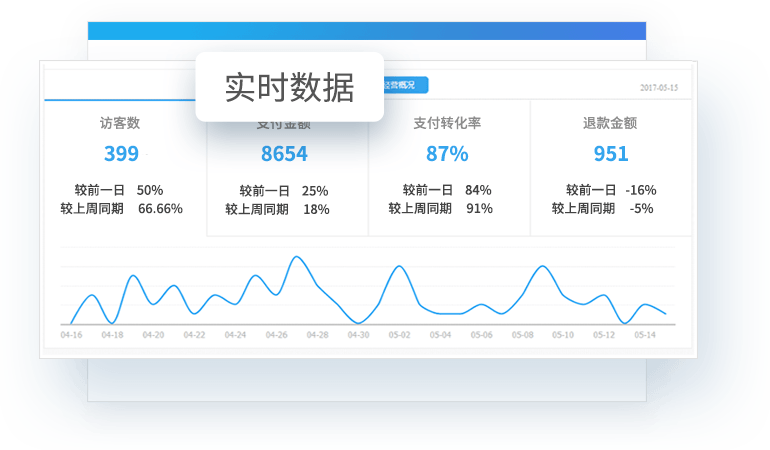Click the payment amount value 8654

point(284,154)
